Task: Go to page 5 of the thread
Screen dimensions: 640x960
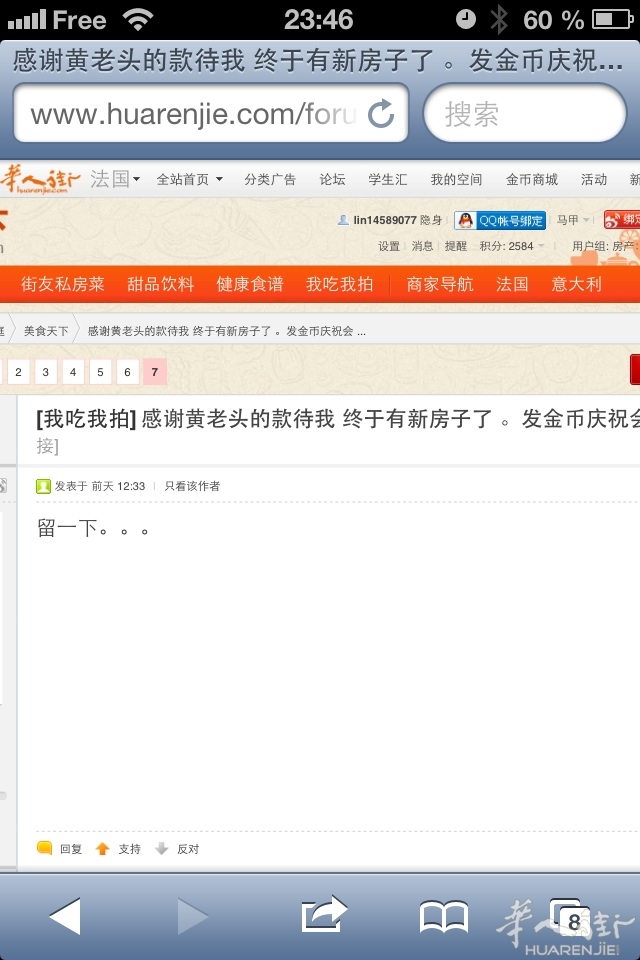Action: pos(100,373)
